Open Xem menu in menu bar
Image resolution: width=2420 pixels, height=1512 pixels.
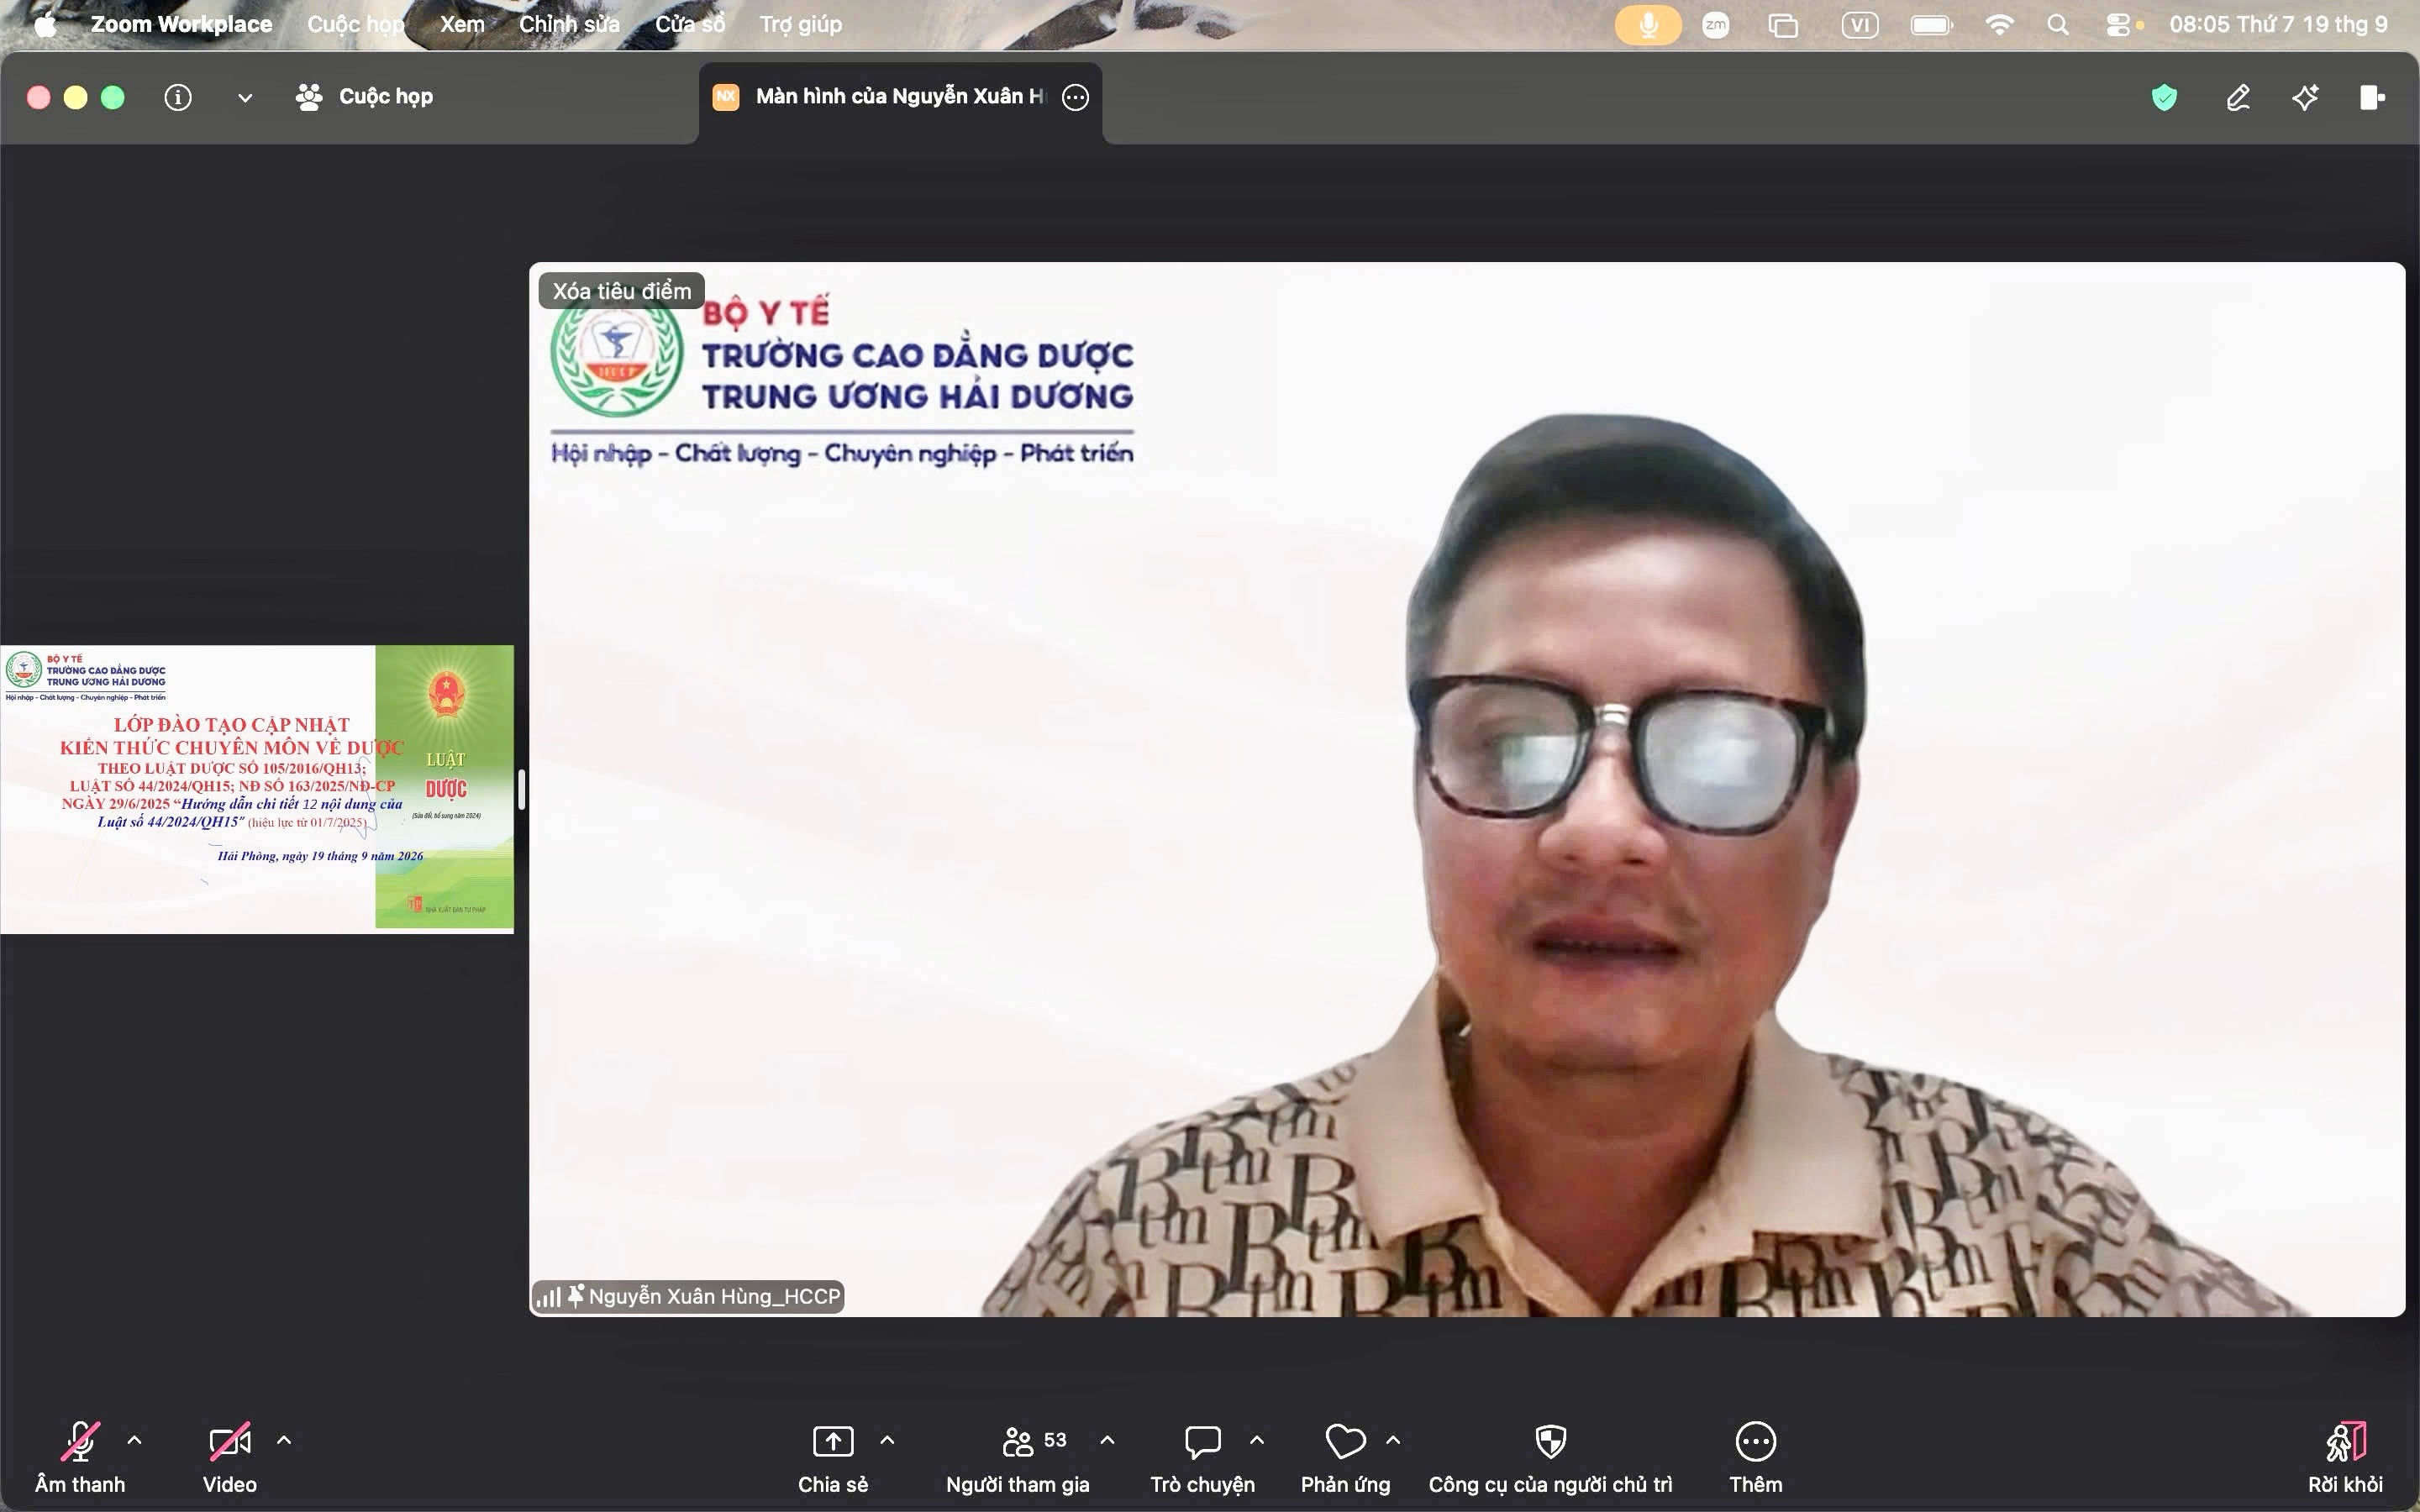[462, 24]
